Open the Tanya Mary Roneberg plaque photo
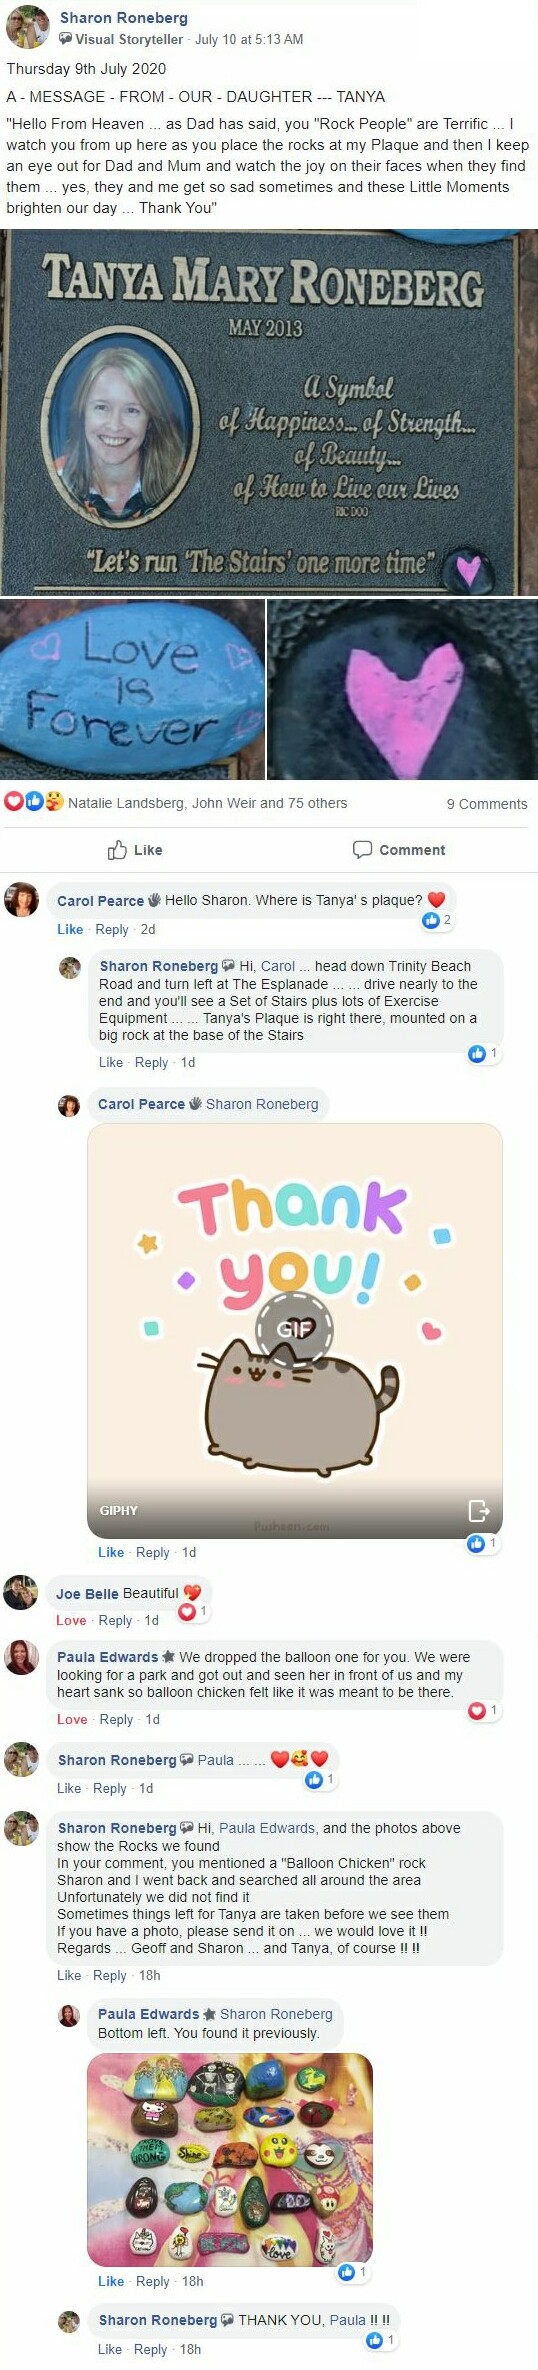538x2370 pixels. [269, 412]
